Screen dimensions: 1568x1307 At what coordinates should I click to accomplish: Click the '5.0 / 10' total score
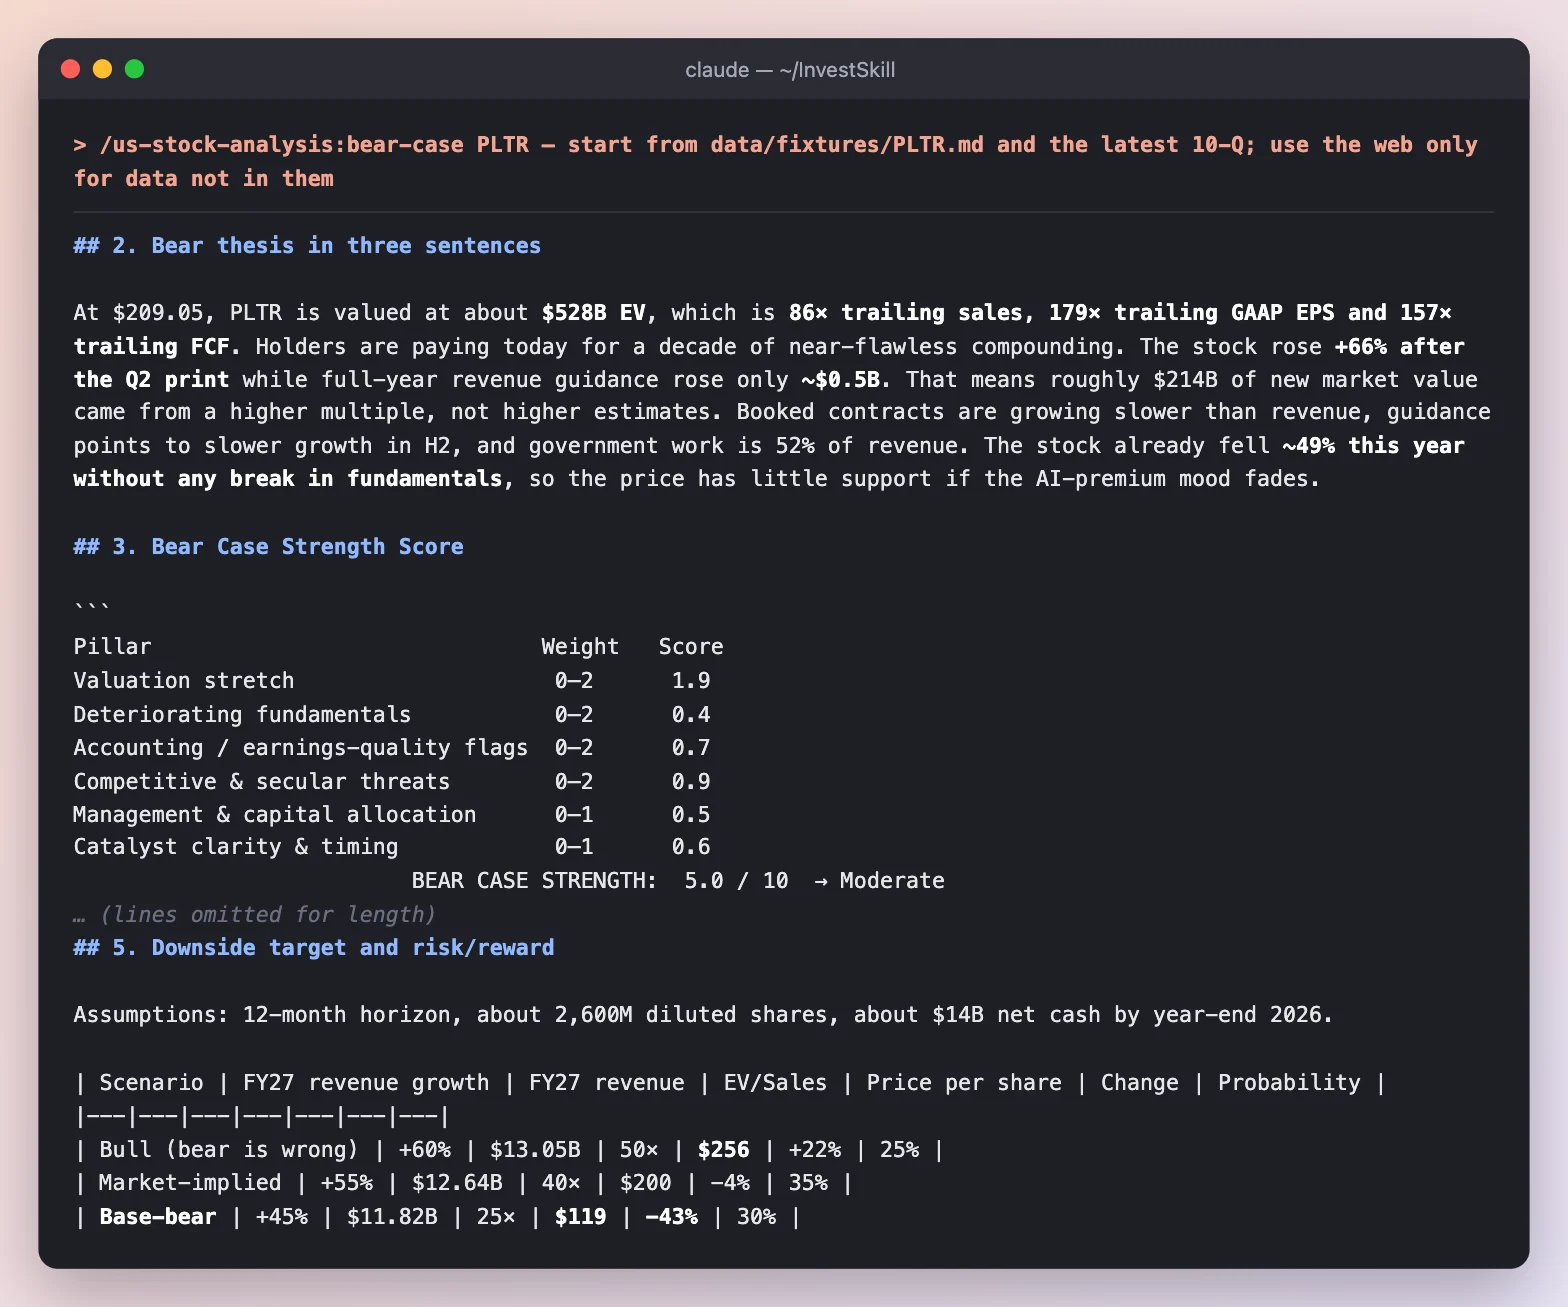point(736,881)
